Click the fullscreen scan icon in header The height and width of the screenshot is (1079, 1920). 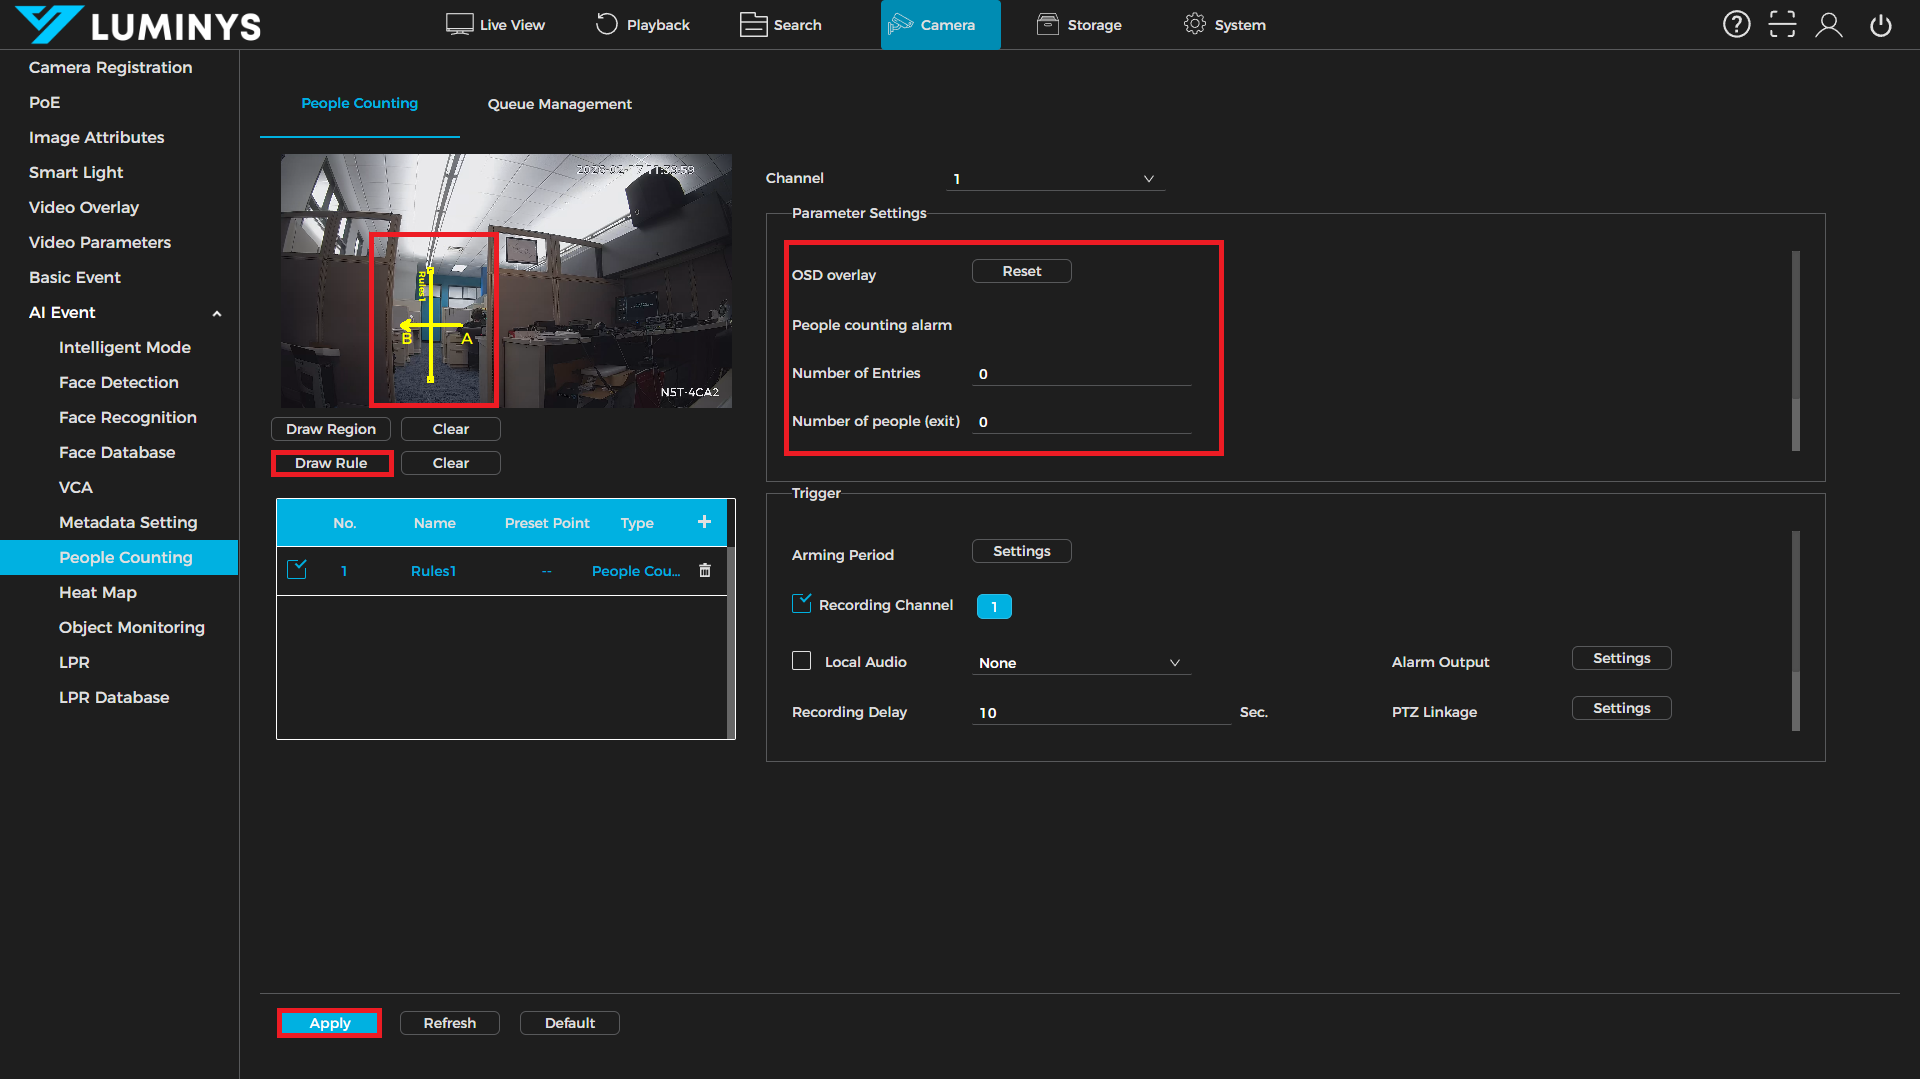coord(1782,25)
